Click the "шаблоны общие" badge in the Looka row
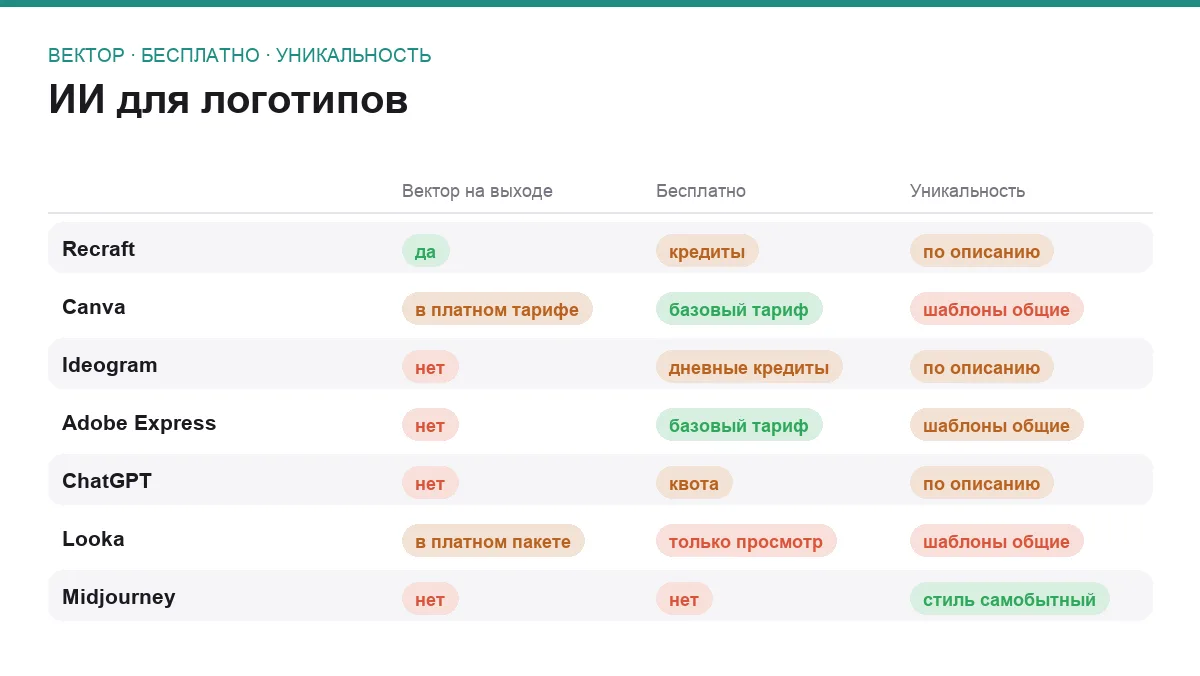 997,541
